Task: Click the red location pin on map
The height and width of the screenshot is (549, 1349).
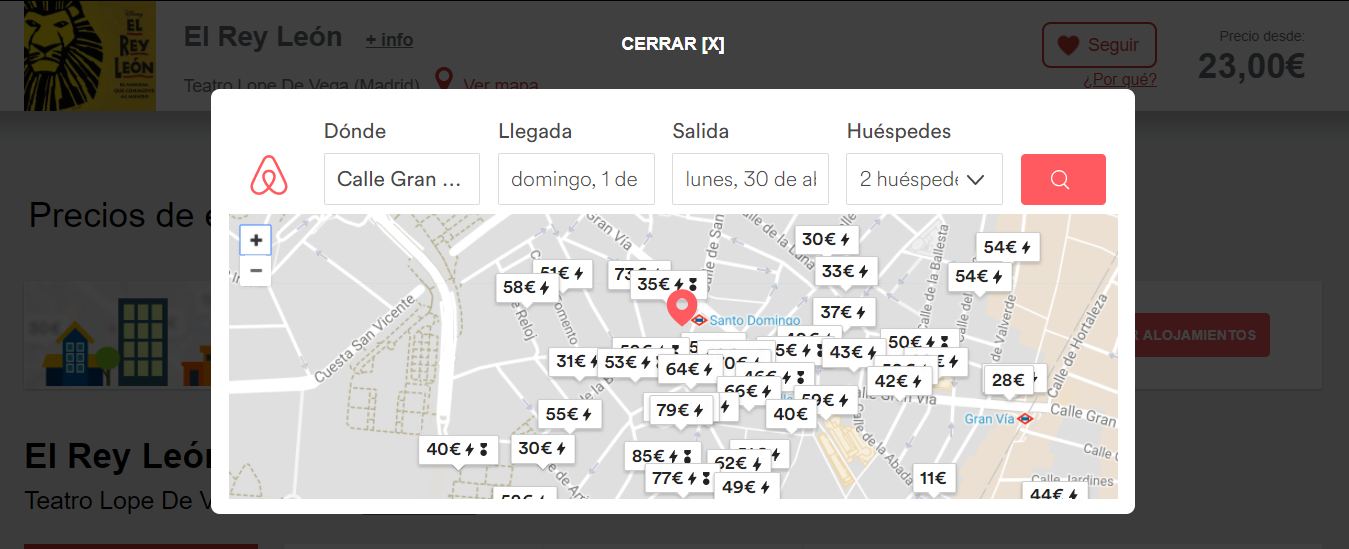Action: click(682, 307)
